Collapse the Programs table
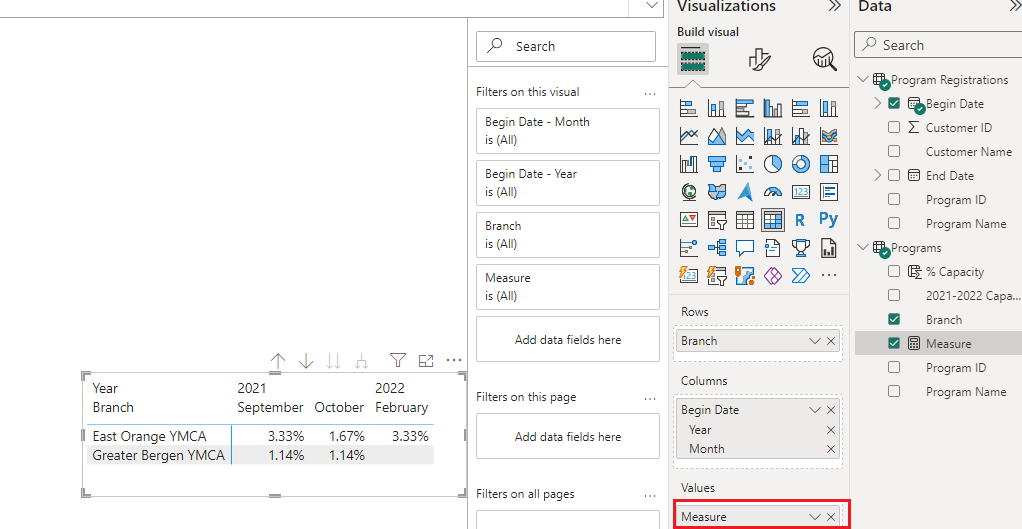The image size is (1022, 529). click(x=864, y=248)
